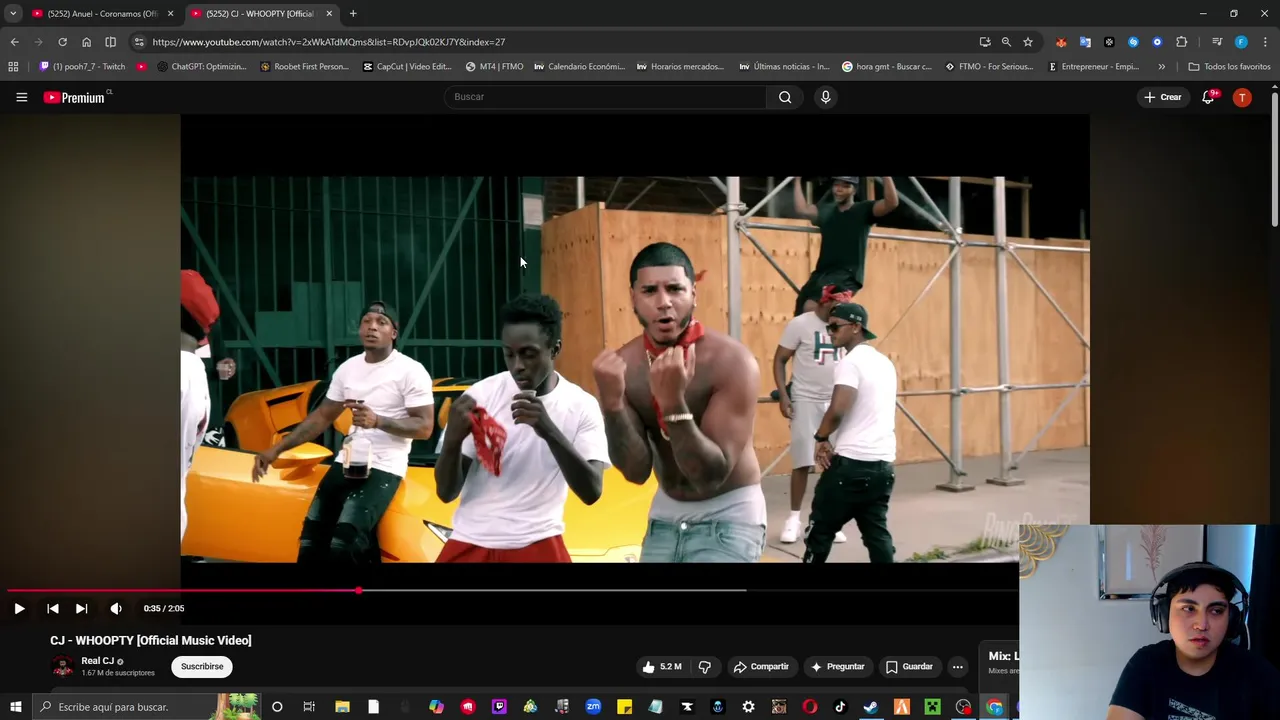Like the video with 5.2 M likes
This screenshot has height=720, width=1280.
(662, 667)
